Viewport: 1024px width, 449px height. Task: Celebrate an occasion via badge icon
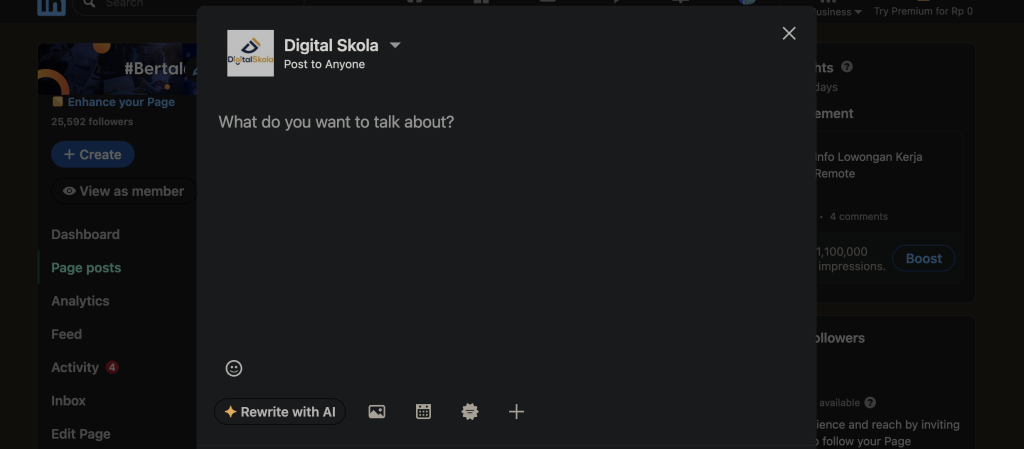(470, 412)
